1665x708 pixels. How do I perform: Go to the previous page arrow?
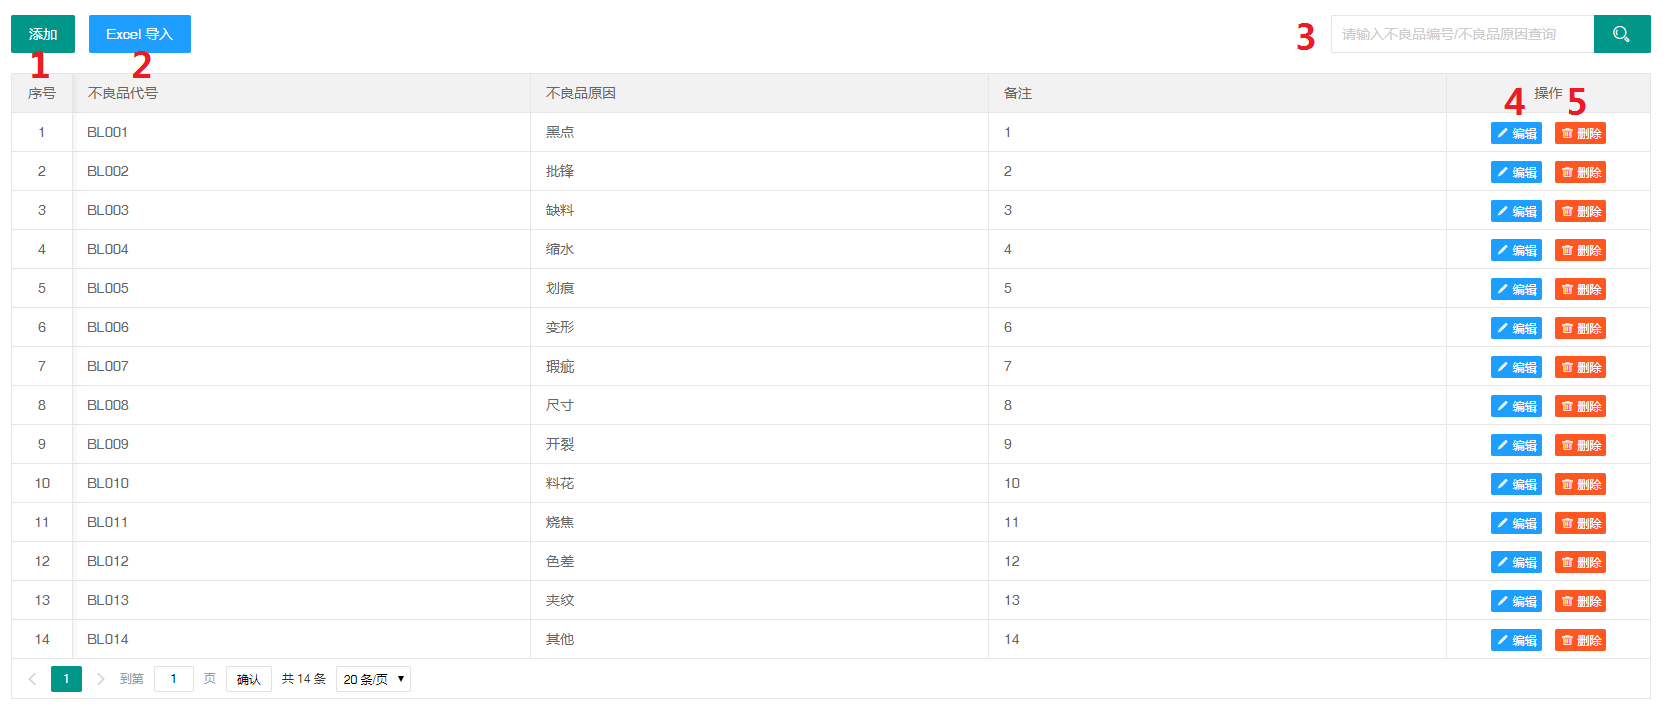coord(32,679)
